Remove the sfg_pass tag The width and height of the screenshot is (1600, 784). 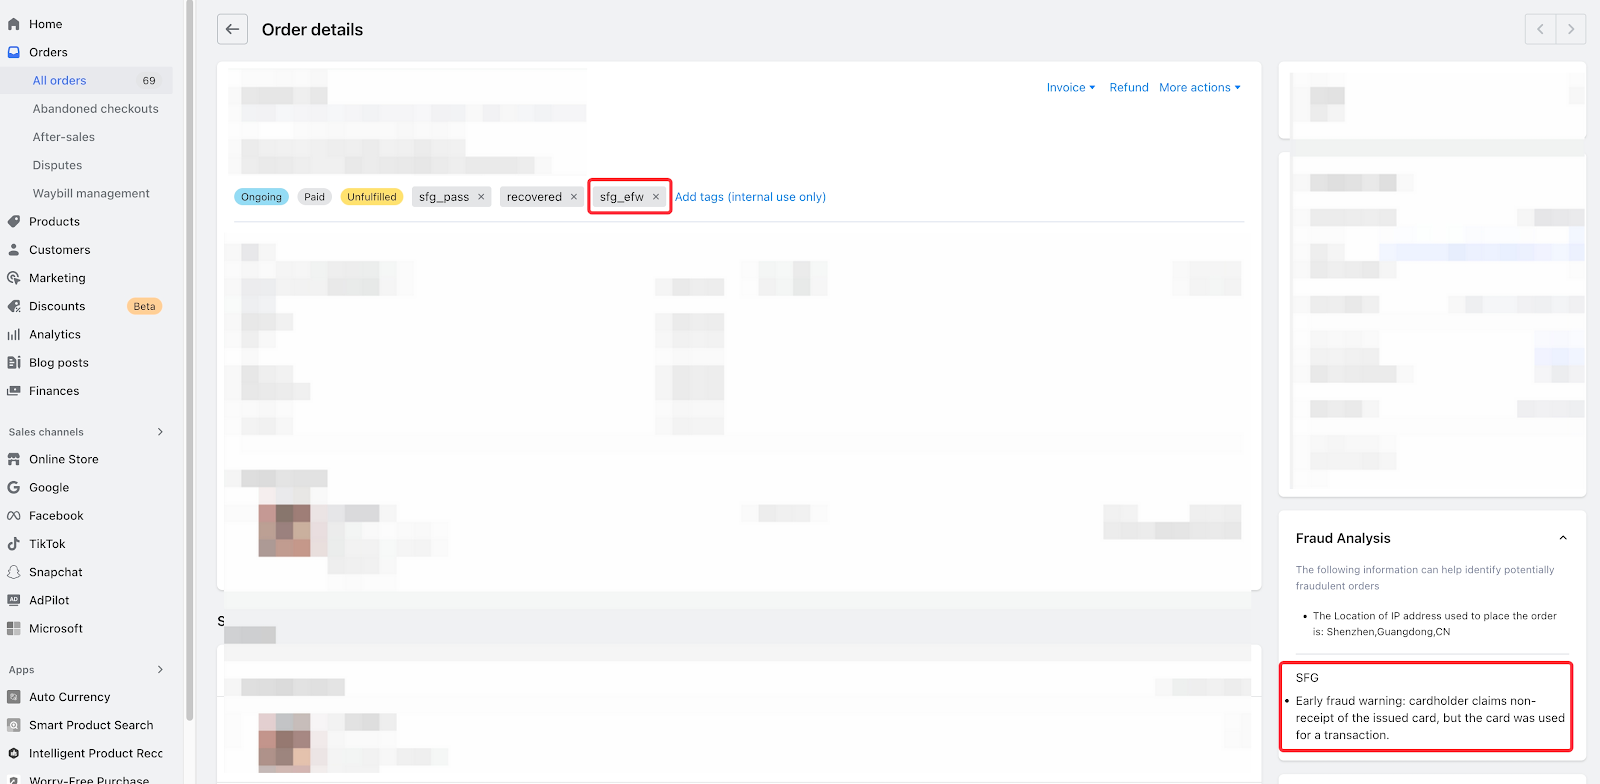[x=481, y=197]
